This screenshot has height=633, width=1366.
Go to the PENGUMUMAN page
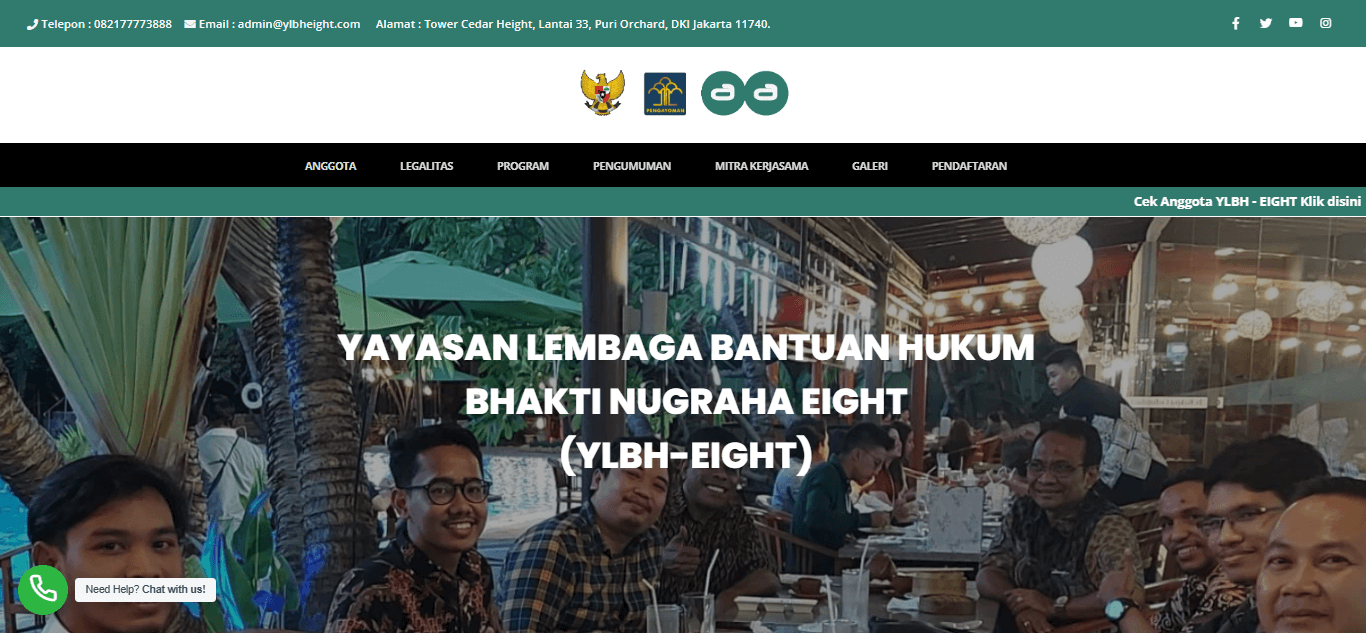pos(632,166)
